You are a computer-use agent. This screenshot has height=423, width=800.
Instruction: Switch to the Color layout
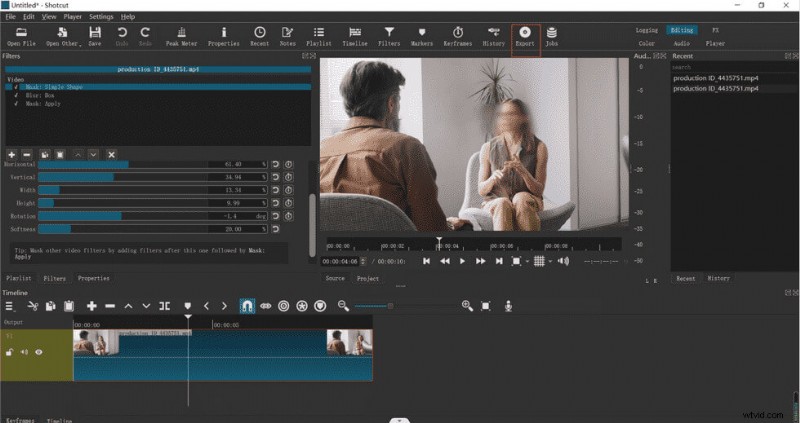[646, 44]
